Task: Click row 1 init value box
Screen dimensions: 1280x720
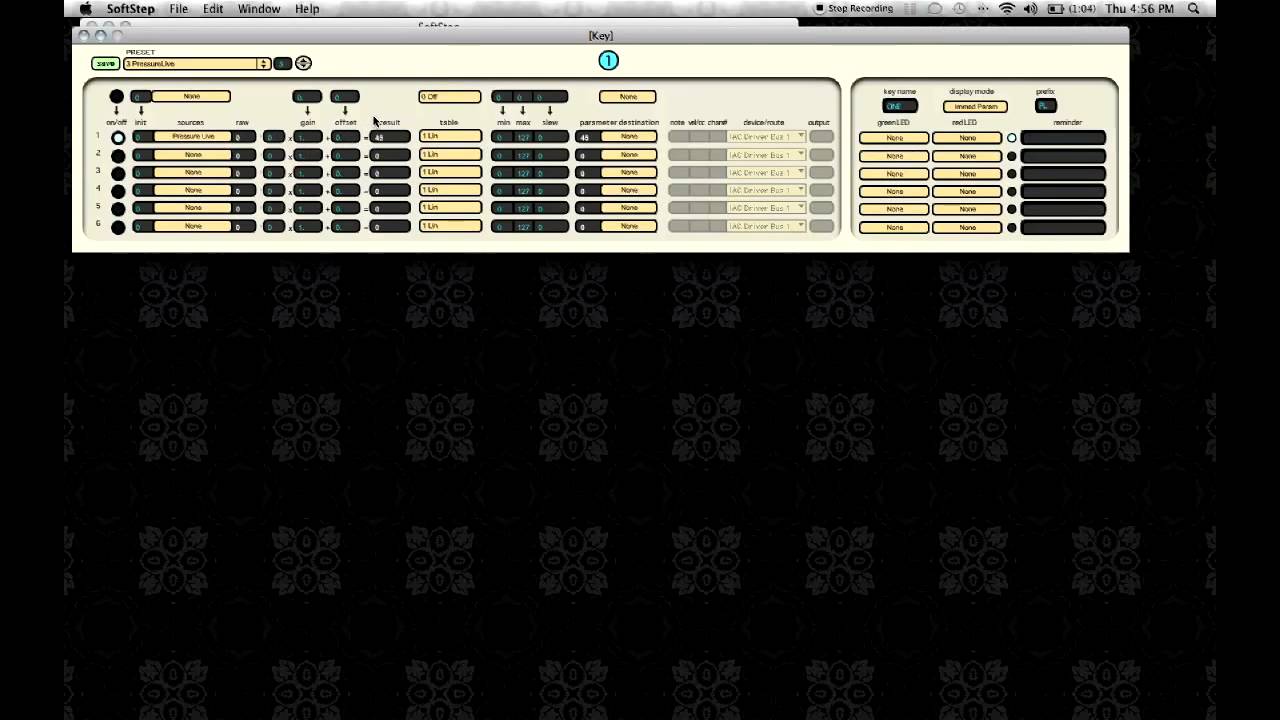Action: point(142,137)
